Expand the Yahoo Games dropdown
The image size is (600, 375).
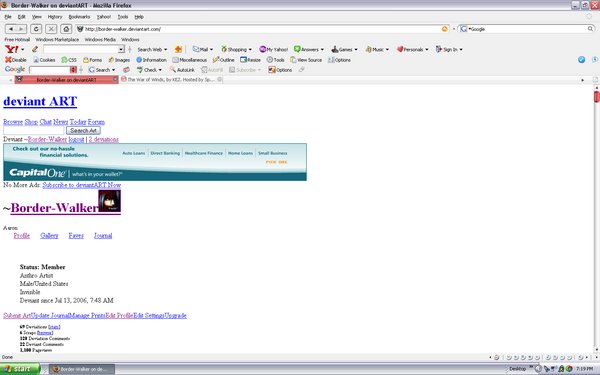(x=356, y=50)
